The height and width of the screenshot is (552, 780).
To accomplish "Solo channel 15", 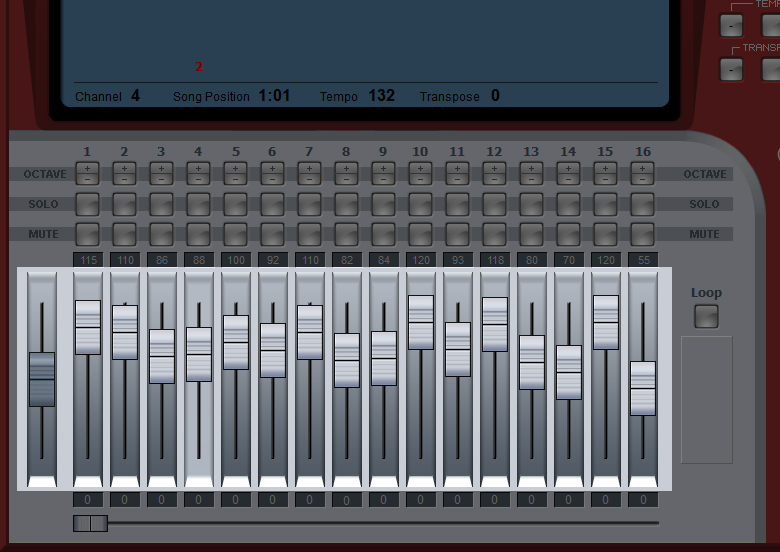I will click(x=605, y=204).
